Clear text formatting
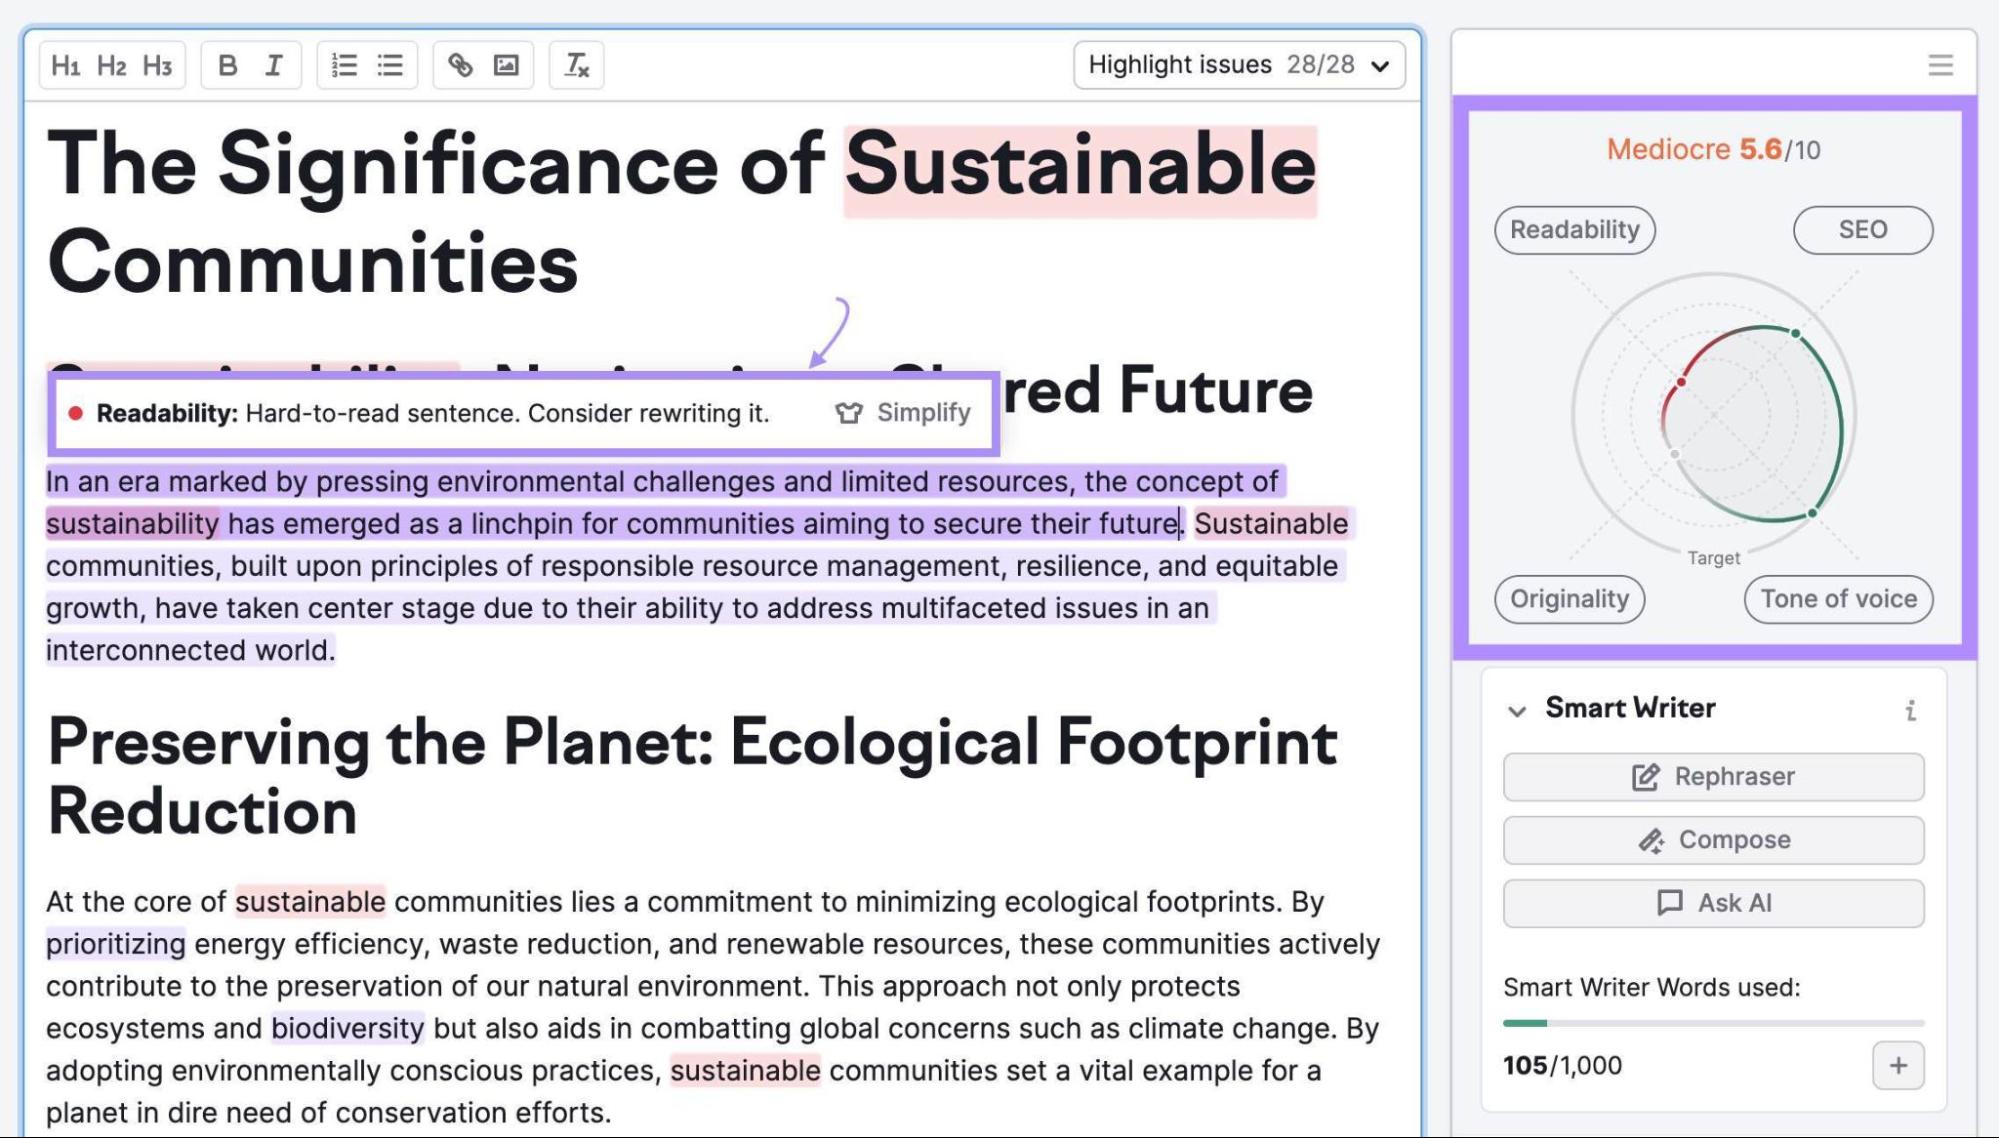 pos(576,66)
